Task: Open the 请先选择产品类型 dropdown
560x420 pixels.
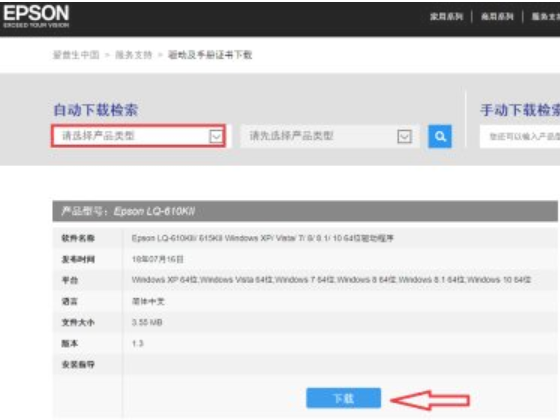Action: point(329,136)
